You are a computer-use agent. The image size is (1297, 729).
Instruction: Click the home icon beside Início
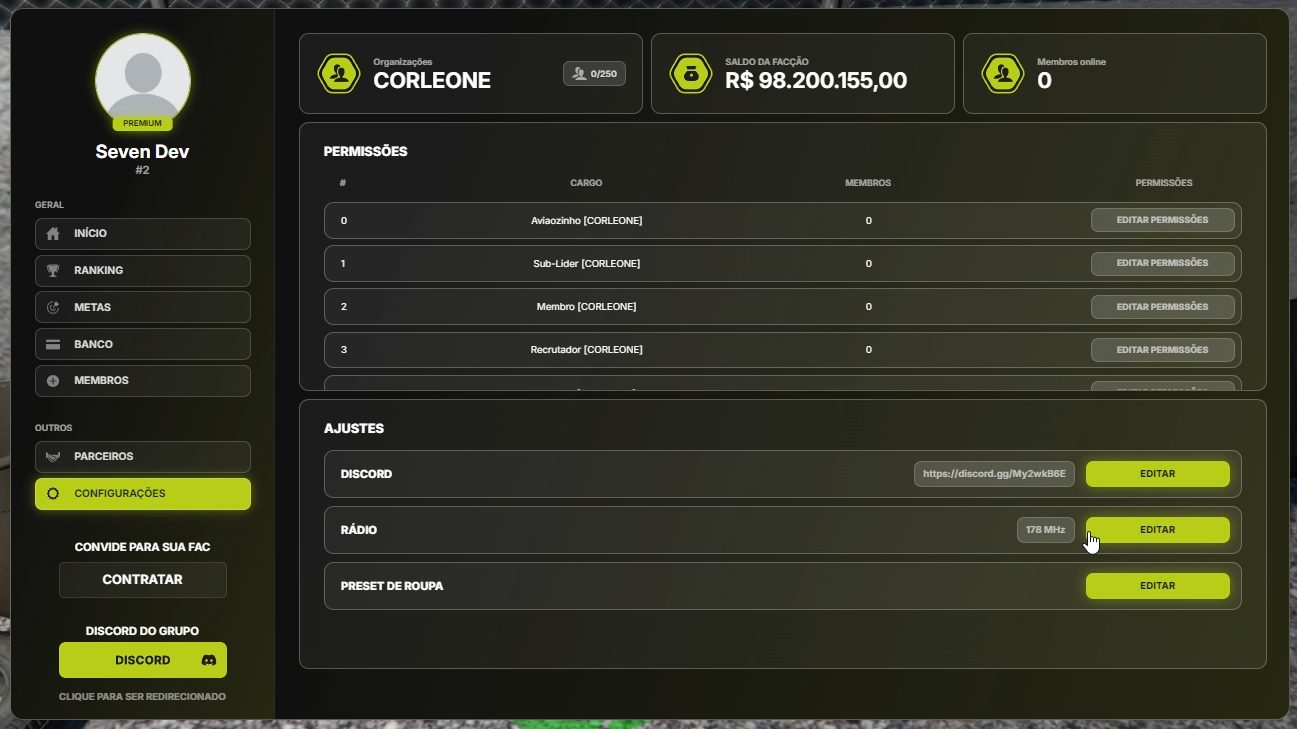(x=53, y=234)
